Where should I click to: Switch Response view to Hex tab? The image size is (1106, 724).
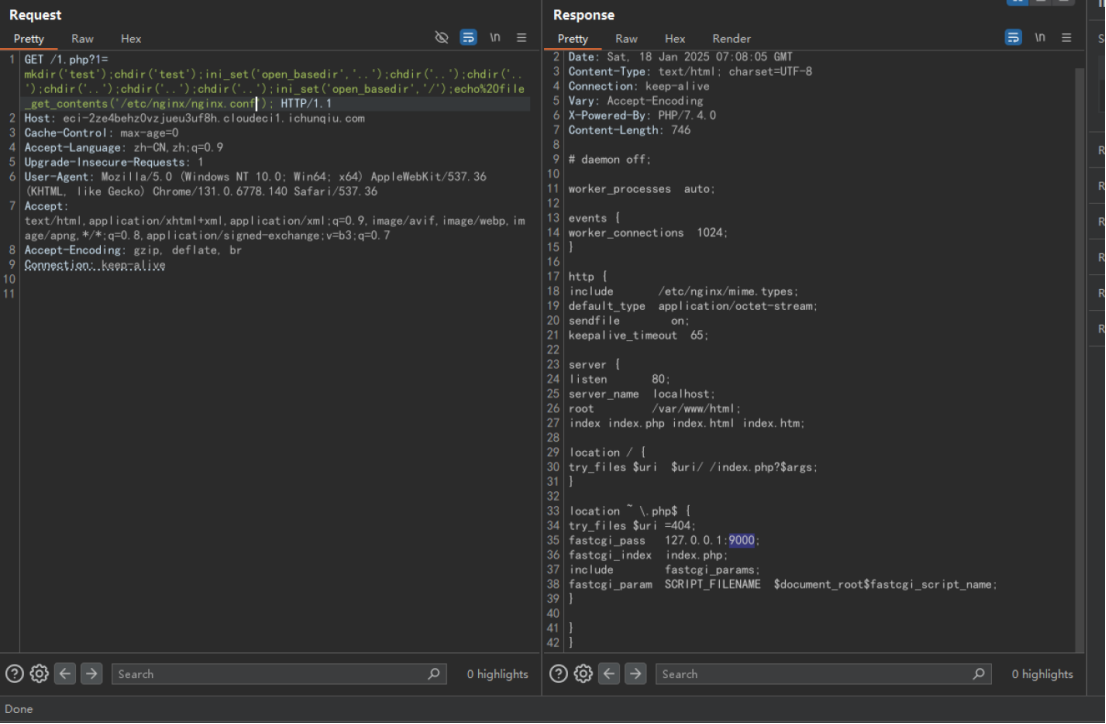pos(675,39)
